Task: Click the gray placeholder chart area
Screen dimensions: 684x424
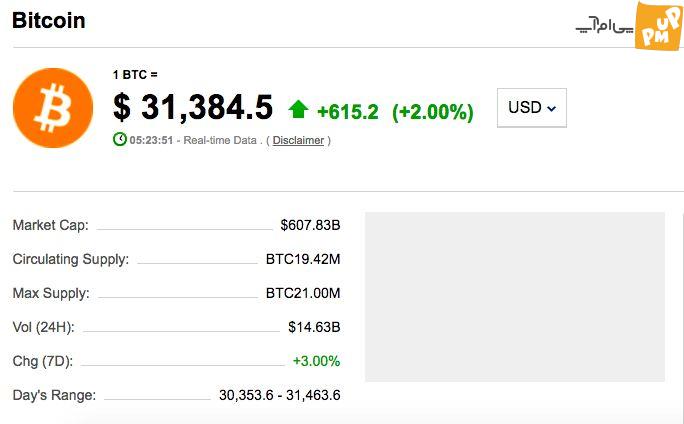Action: [x=515, y=297]
